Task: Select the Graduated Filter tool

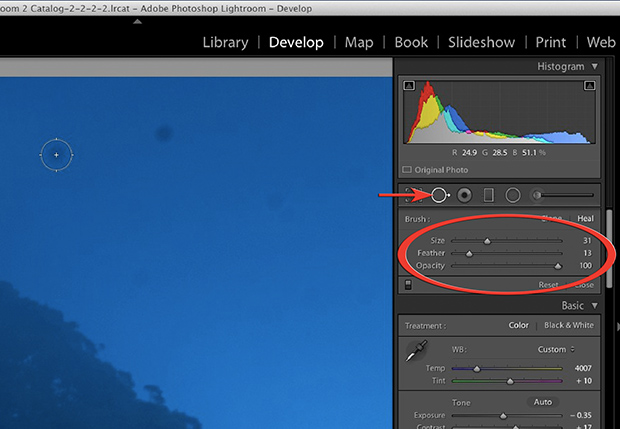Action: pyautogui.click(x=489, y=195)
